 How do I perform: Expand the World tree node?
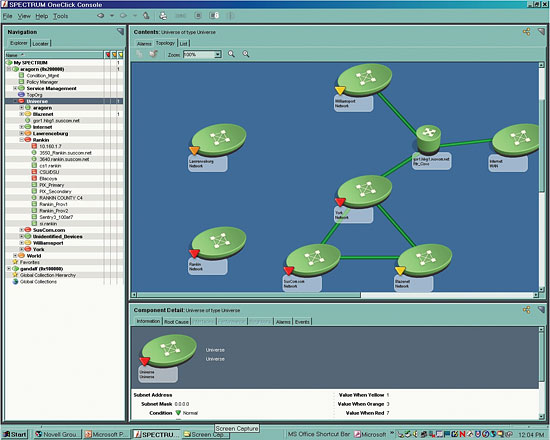[15, 256]
